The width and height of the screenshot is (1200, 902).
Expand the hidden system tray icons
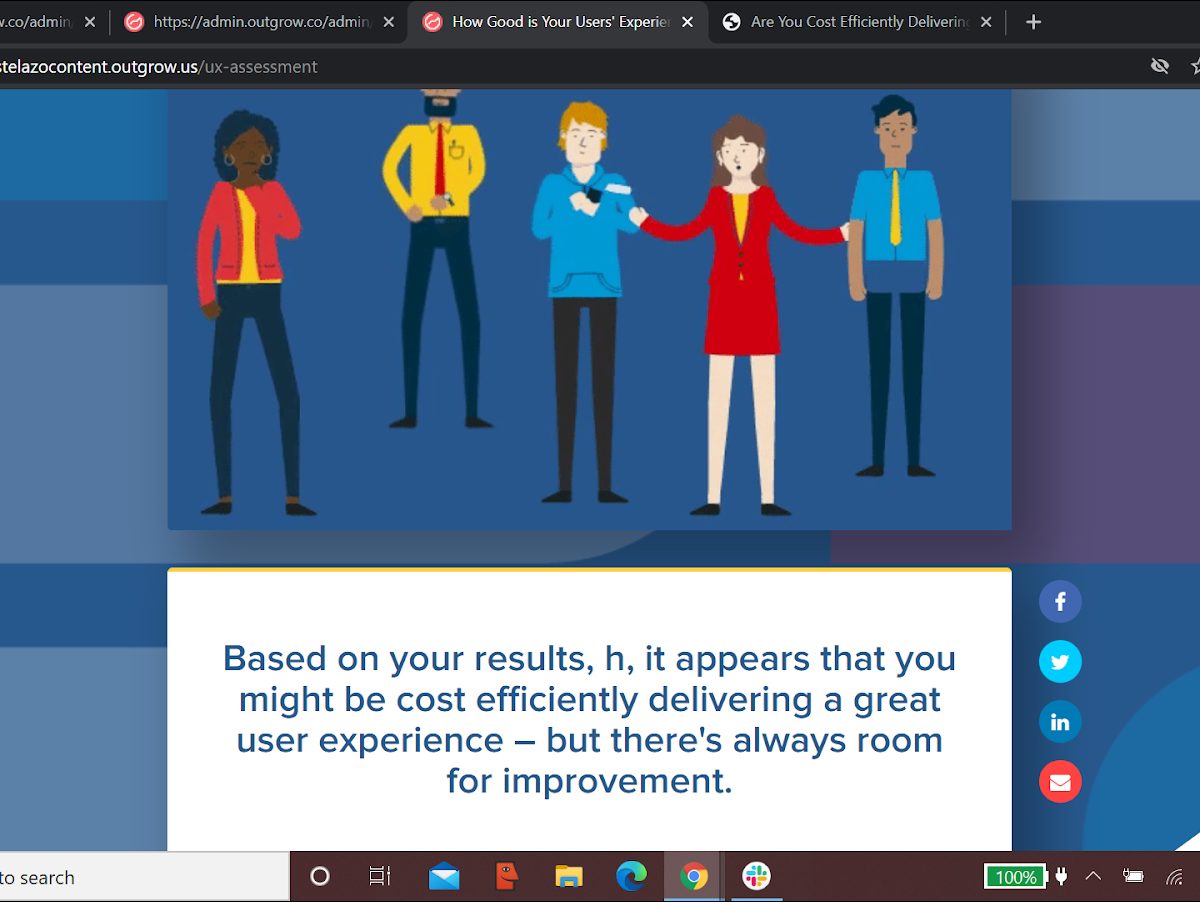[1093, 877]
